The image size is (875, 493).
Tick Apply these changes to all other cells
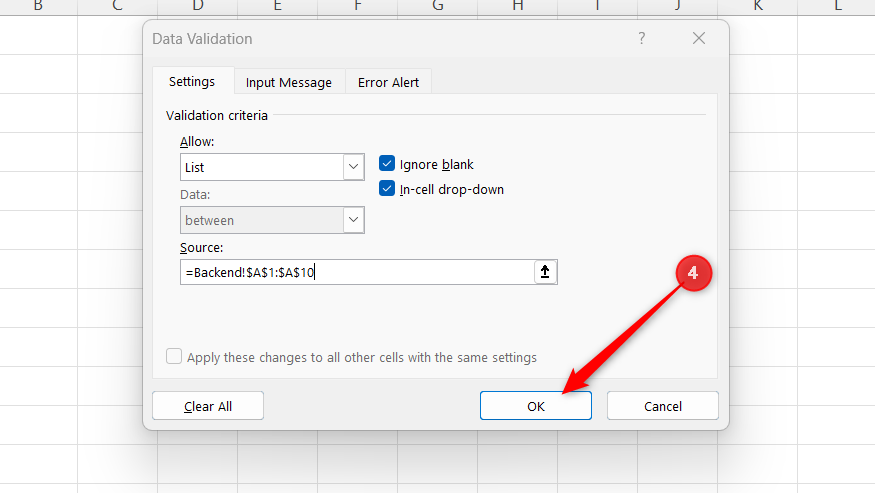tap(174, 356)
